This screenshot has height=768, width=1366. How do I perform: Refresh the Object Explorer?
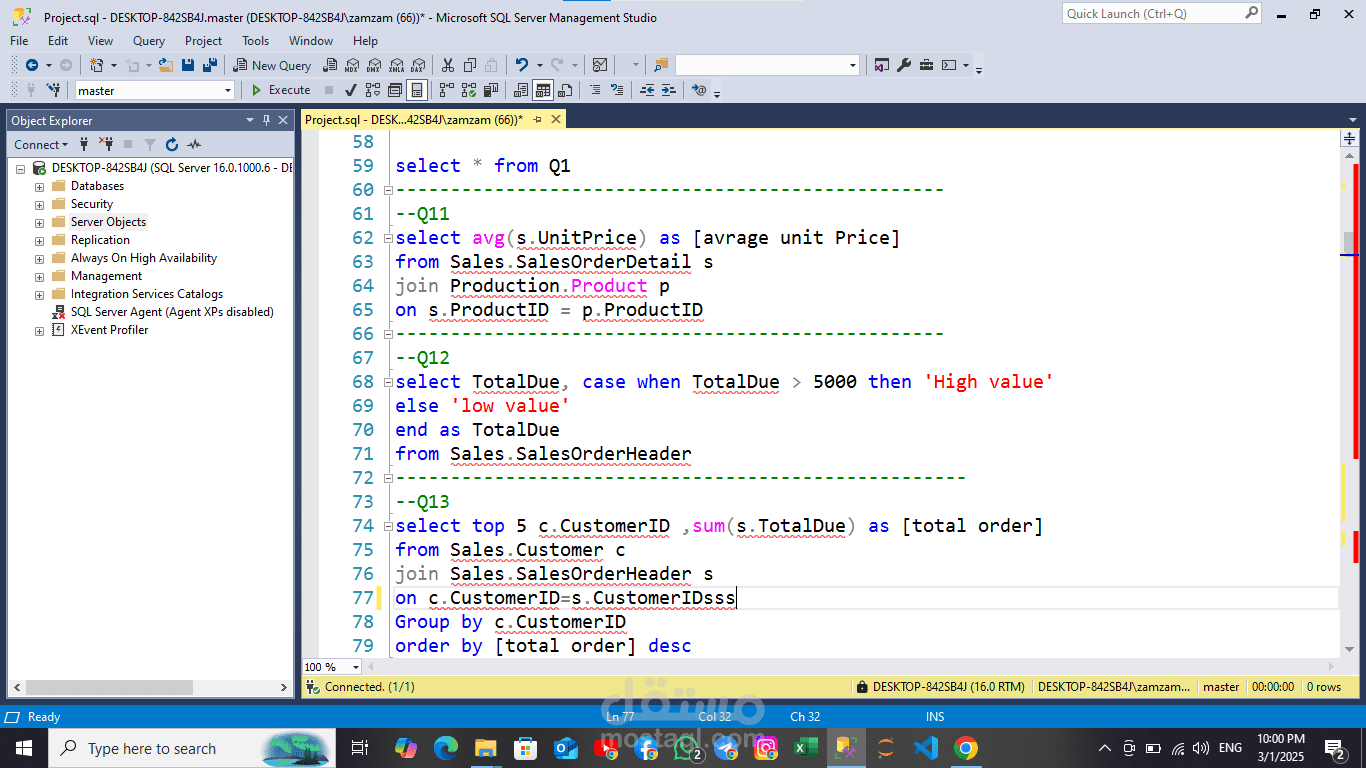click(170, 143)
